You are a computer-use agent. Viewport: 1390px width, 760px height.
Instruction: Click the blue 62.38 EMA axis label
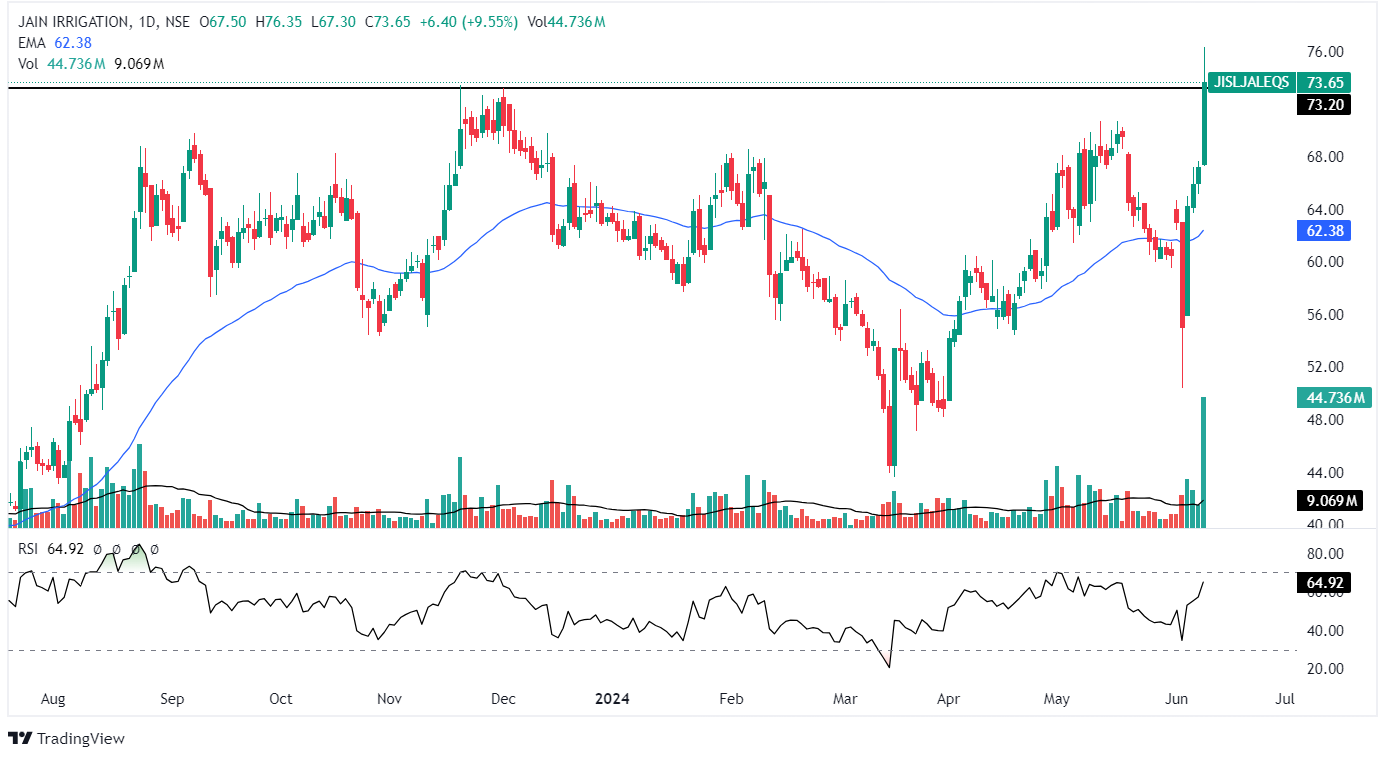(x=1323, y=230)
